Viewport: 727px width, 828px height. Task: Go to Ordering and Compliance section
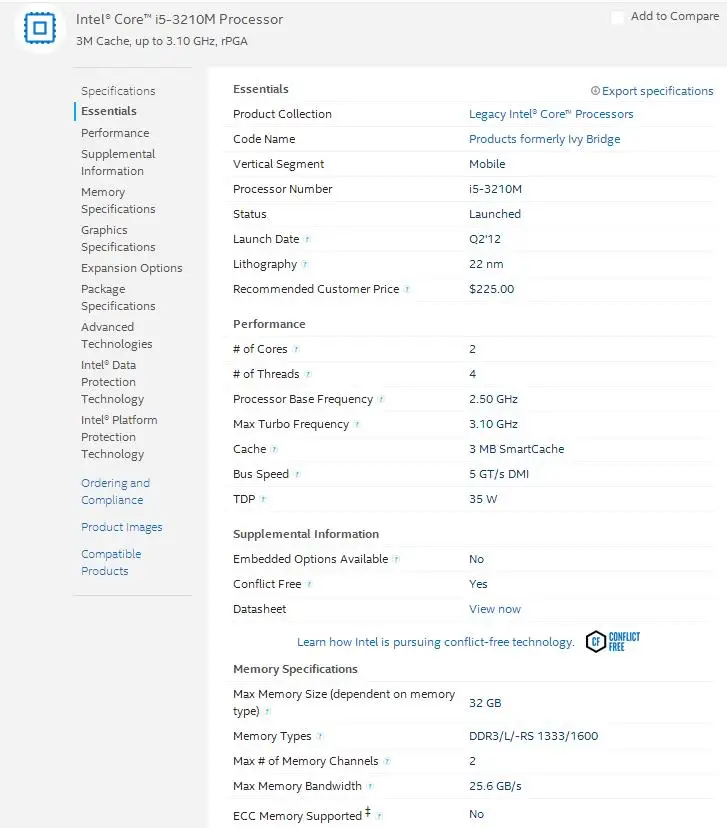point(116,492)
